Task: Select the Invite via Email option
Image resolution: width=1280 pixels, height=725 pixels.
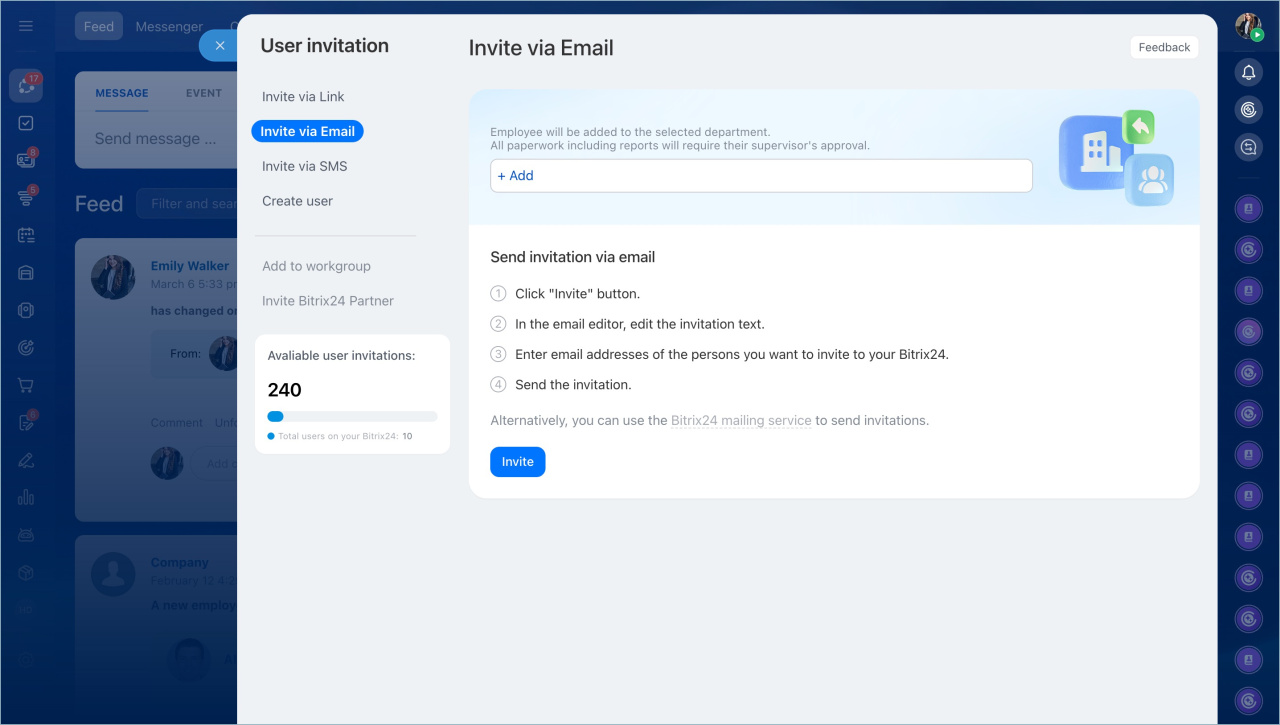Action: click(307, 131)
